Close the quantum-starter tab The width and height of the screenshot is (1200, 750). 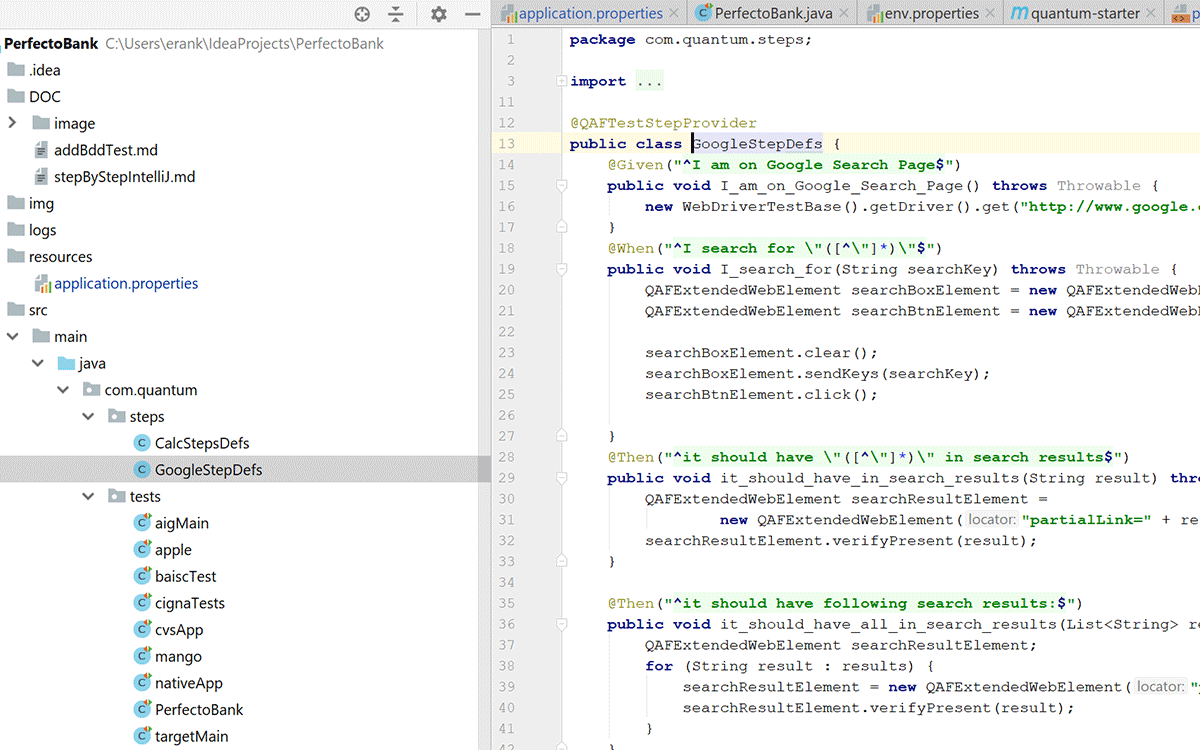[x=1152, y=14]
